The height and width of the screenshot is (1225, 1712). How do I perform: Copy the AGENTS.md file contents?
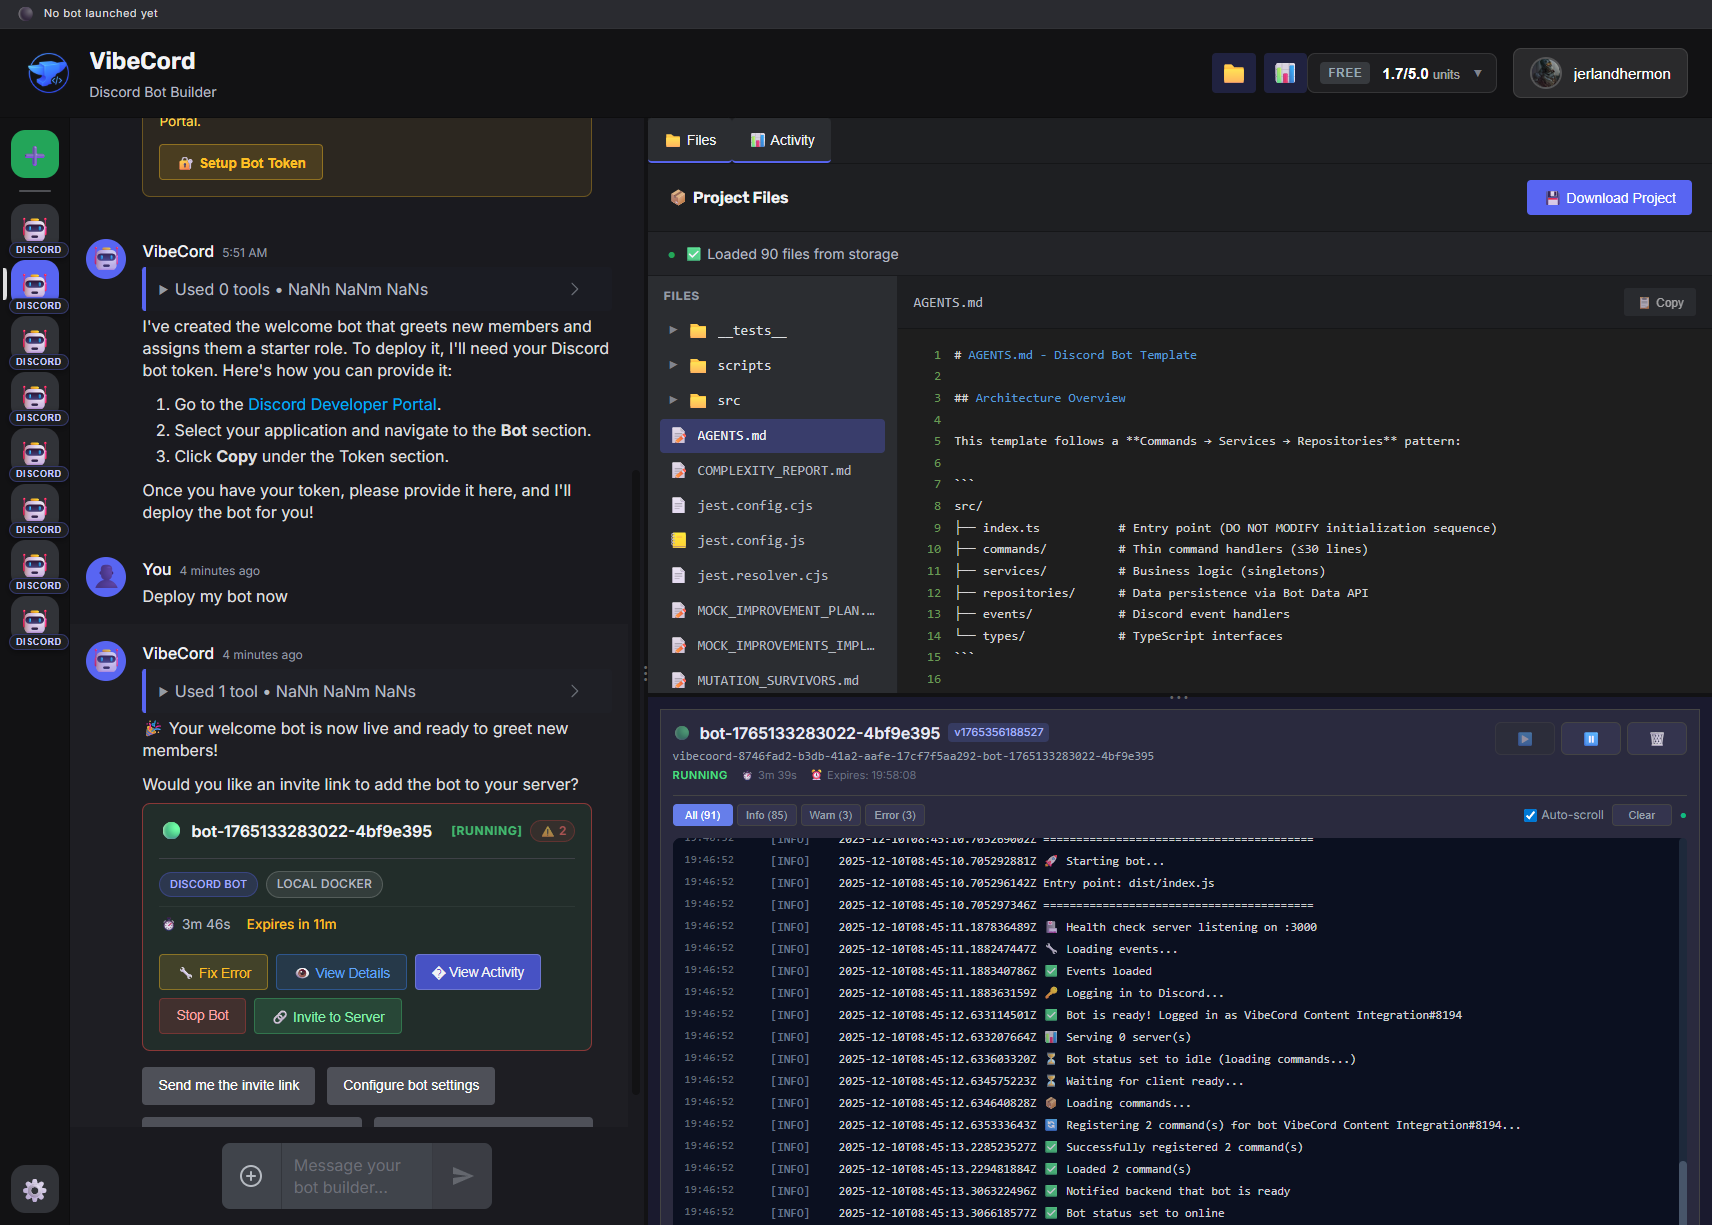point(1659,302)
